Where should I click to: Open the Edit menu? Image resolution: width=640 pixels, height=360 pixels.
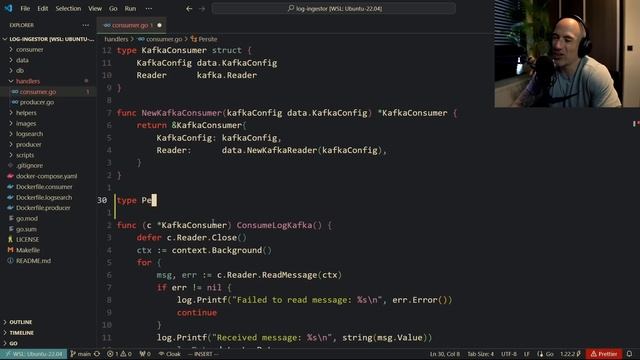(x=42, y=8)
